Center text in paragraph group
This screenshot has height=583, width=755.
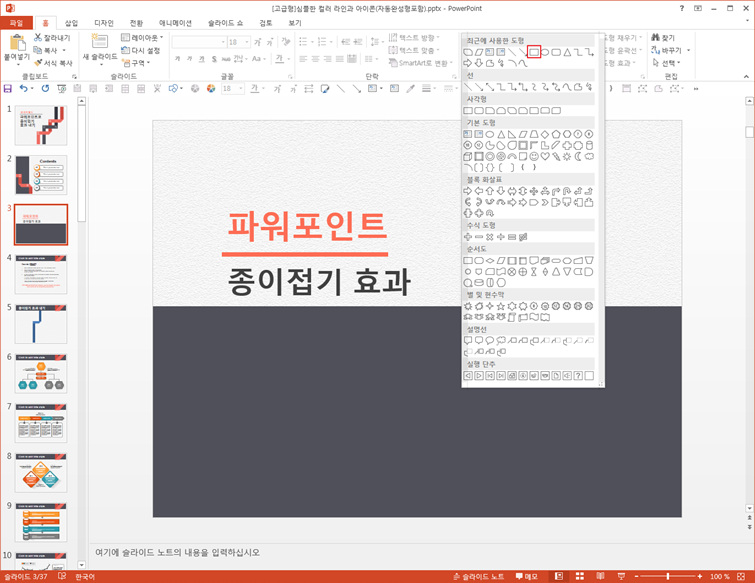(x=315, y=59)
